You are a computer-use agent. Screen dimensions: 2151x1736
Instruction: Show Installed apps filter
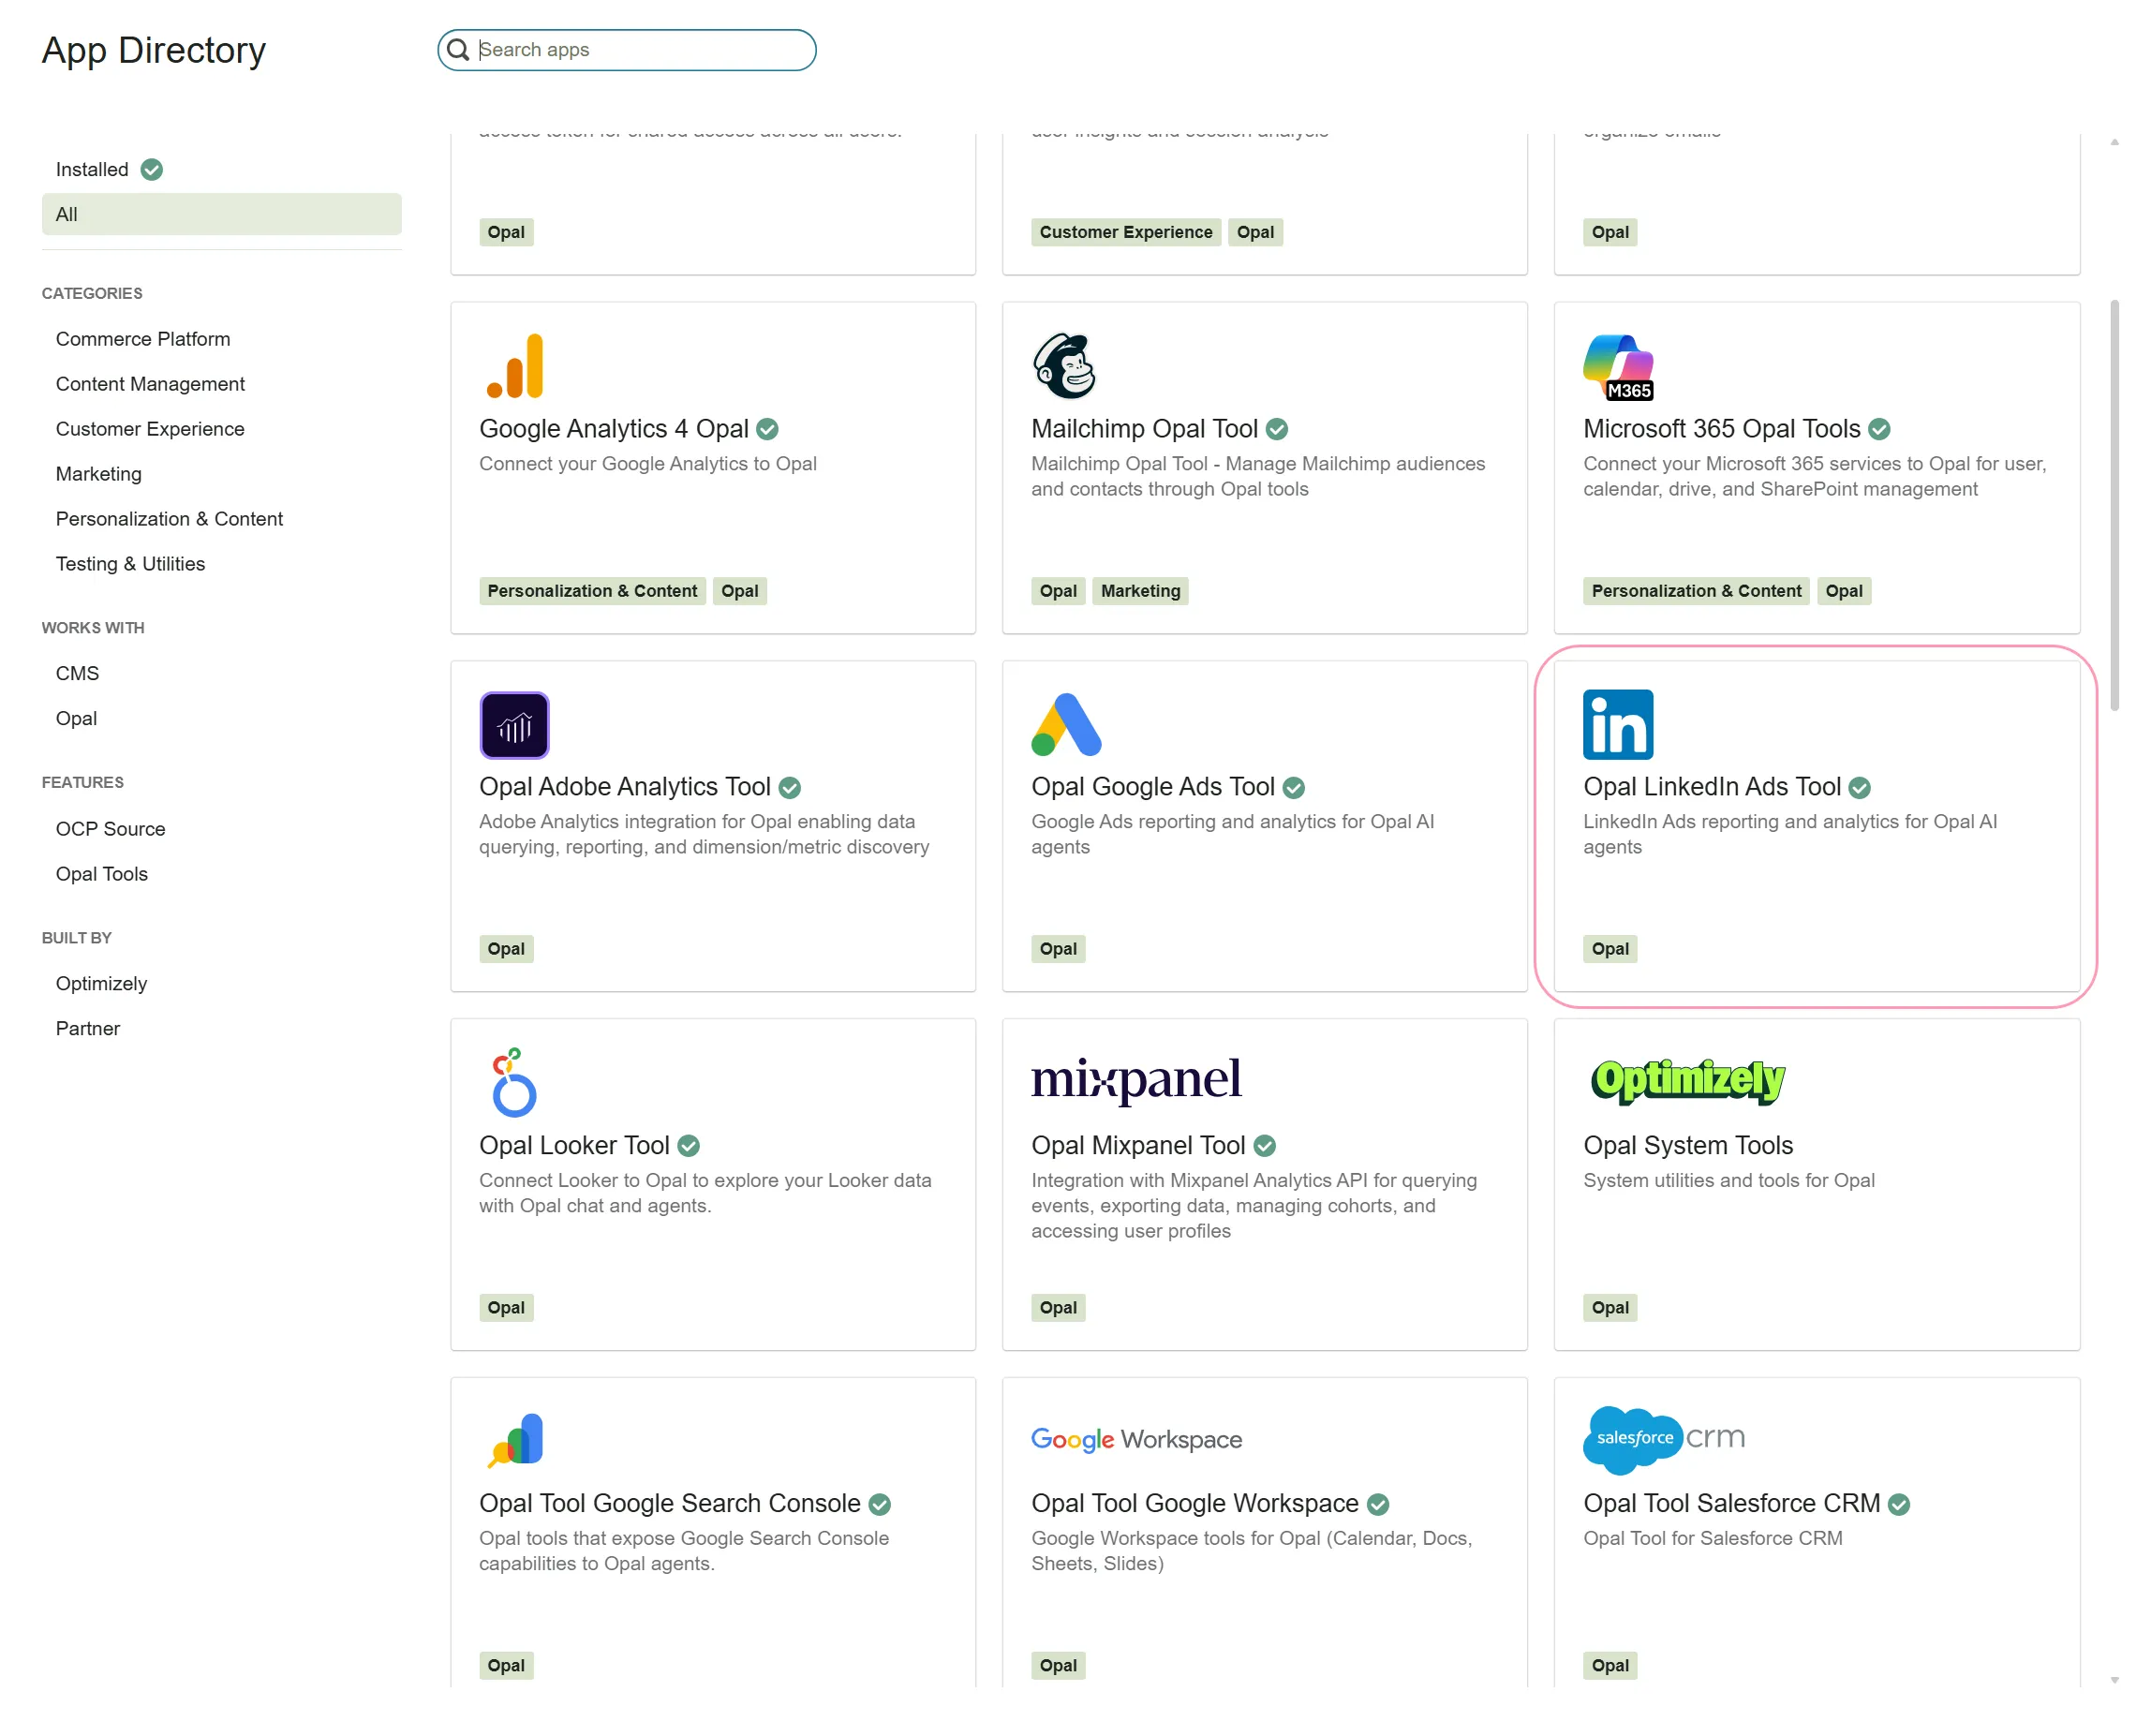pos(92,170)
